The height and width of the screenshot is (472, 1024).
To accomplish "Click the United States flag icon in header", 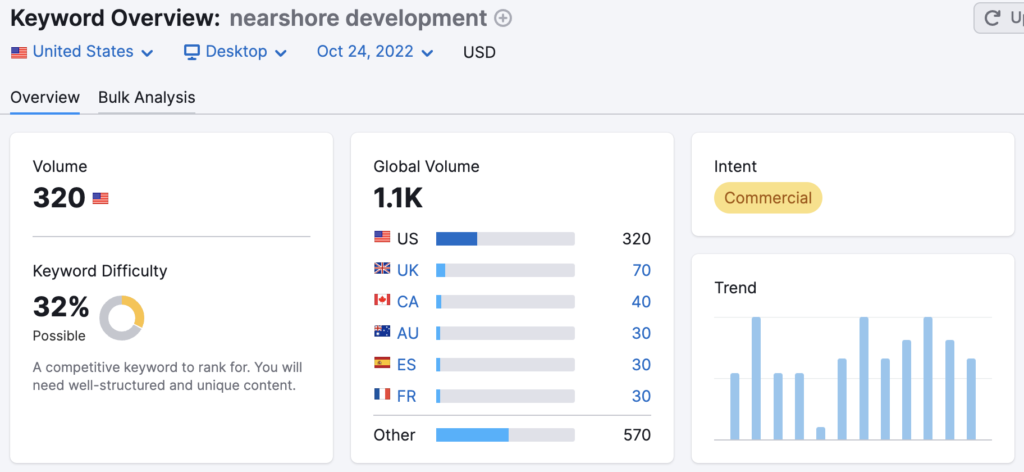I will click(19, 52).
